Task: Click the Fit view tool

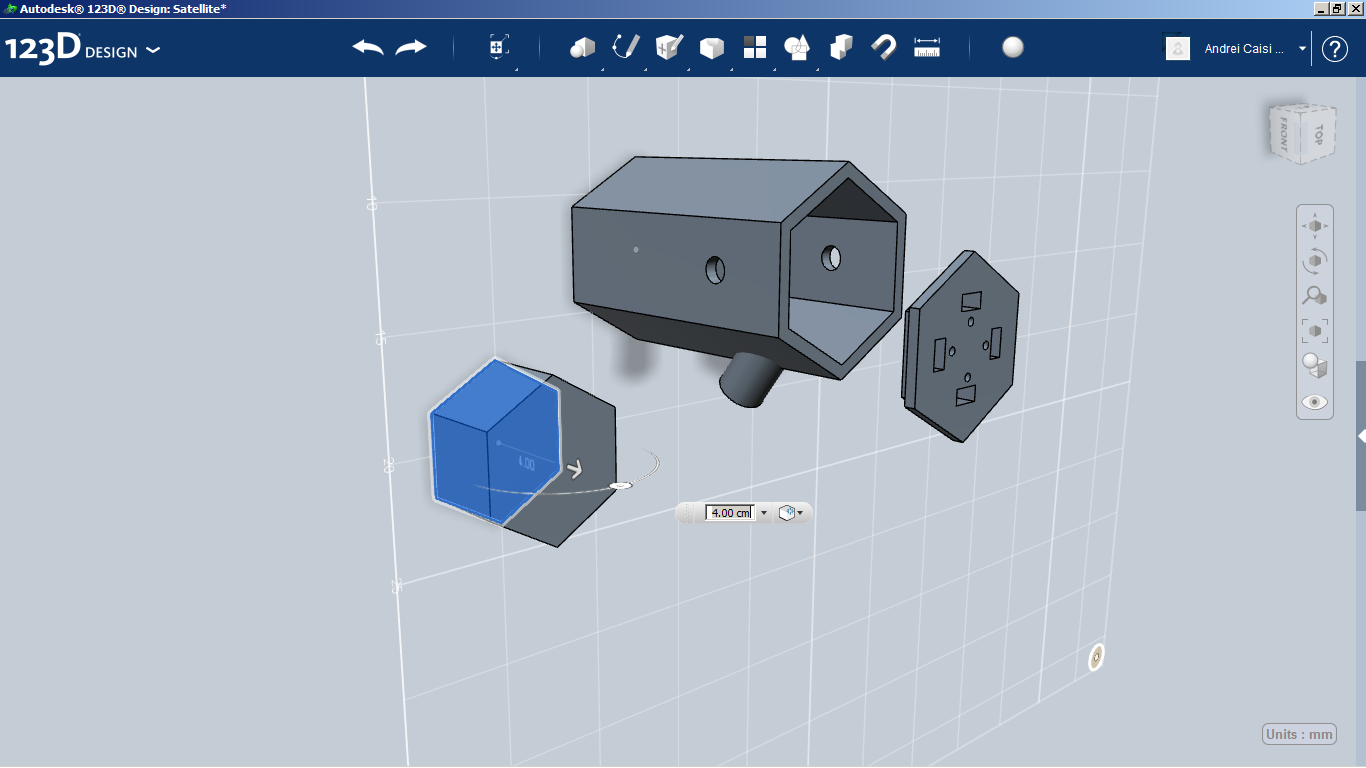Action: tap(1315, 331)
